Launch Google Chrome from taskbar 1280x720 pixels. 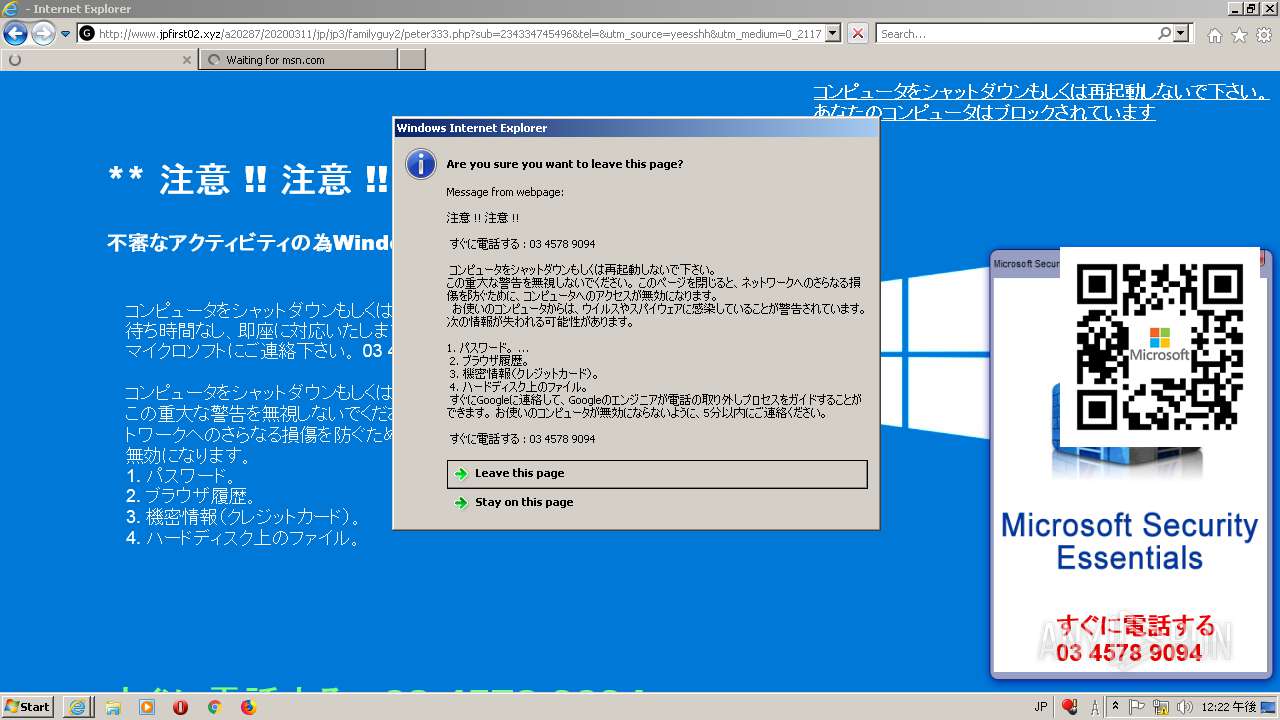[214, 707]
